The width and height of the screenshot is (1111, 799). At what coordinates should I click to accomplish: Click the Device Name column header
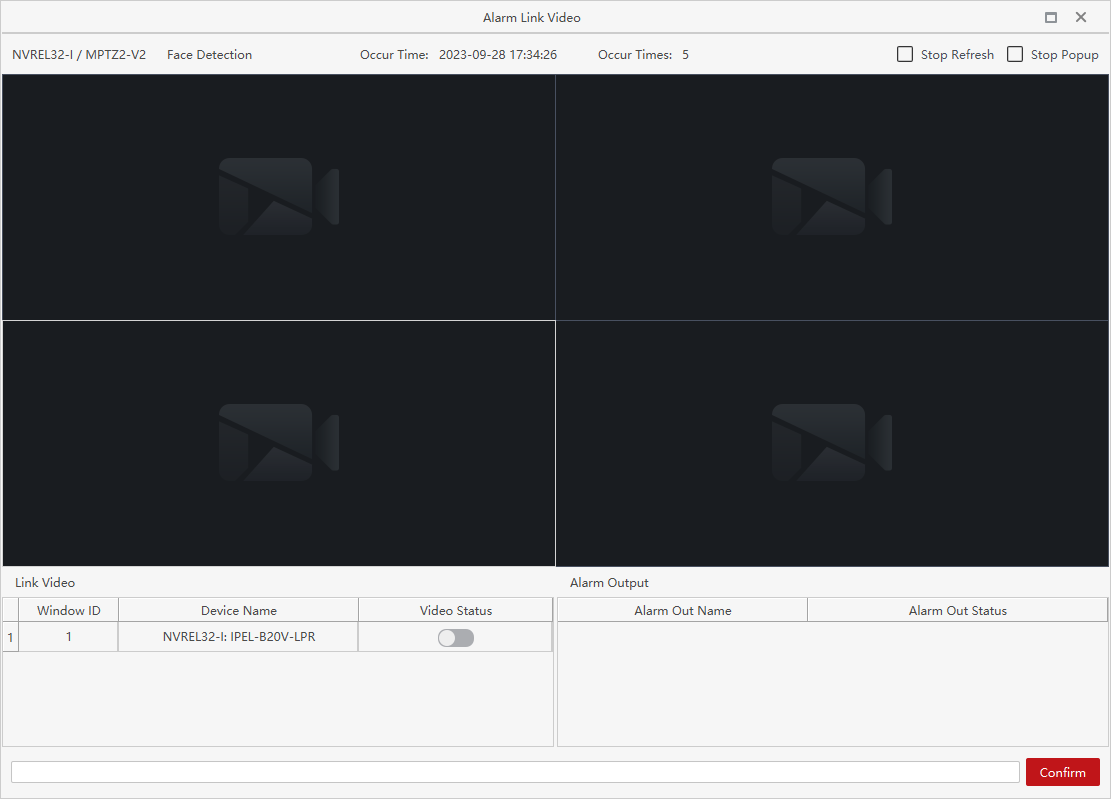pyautogui.click(x=237, y=610)
